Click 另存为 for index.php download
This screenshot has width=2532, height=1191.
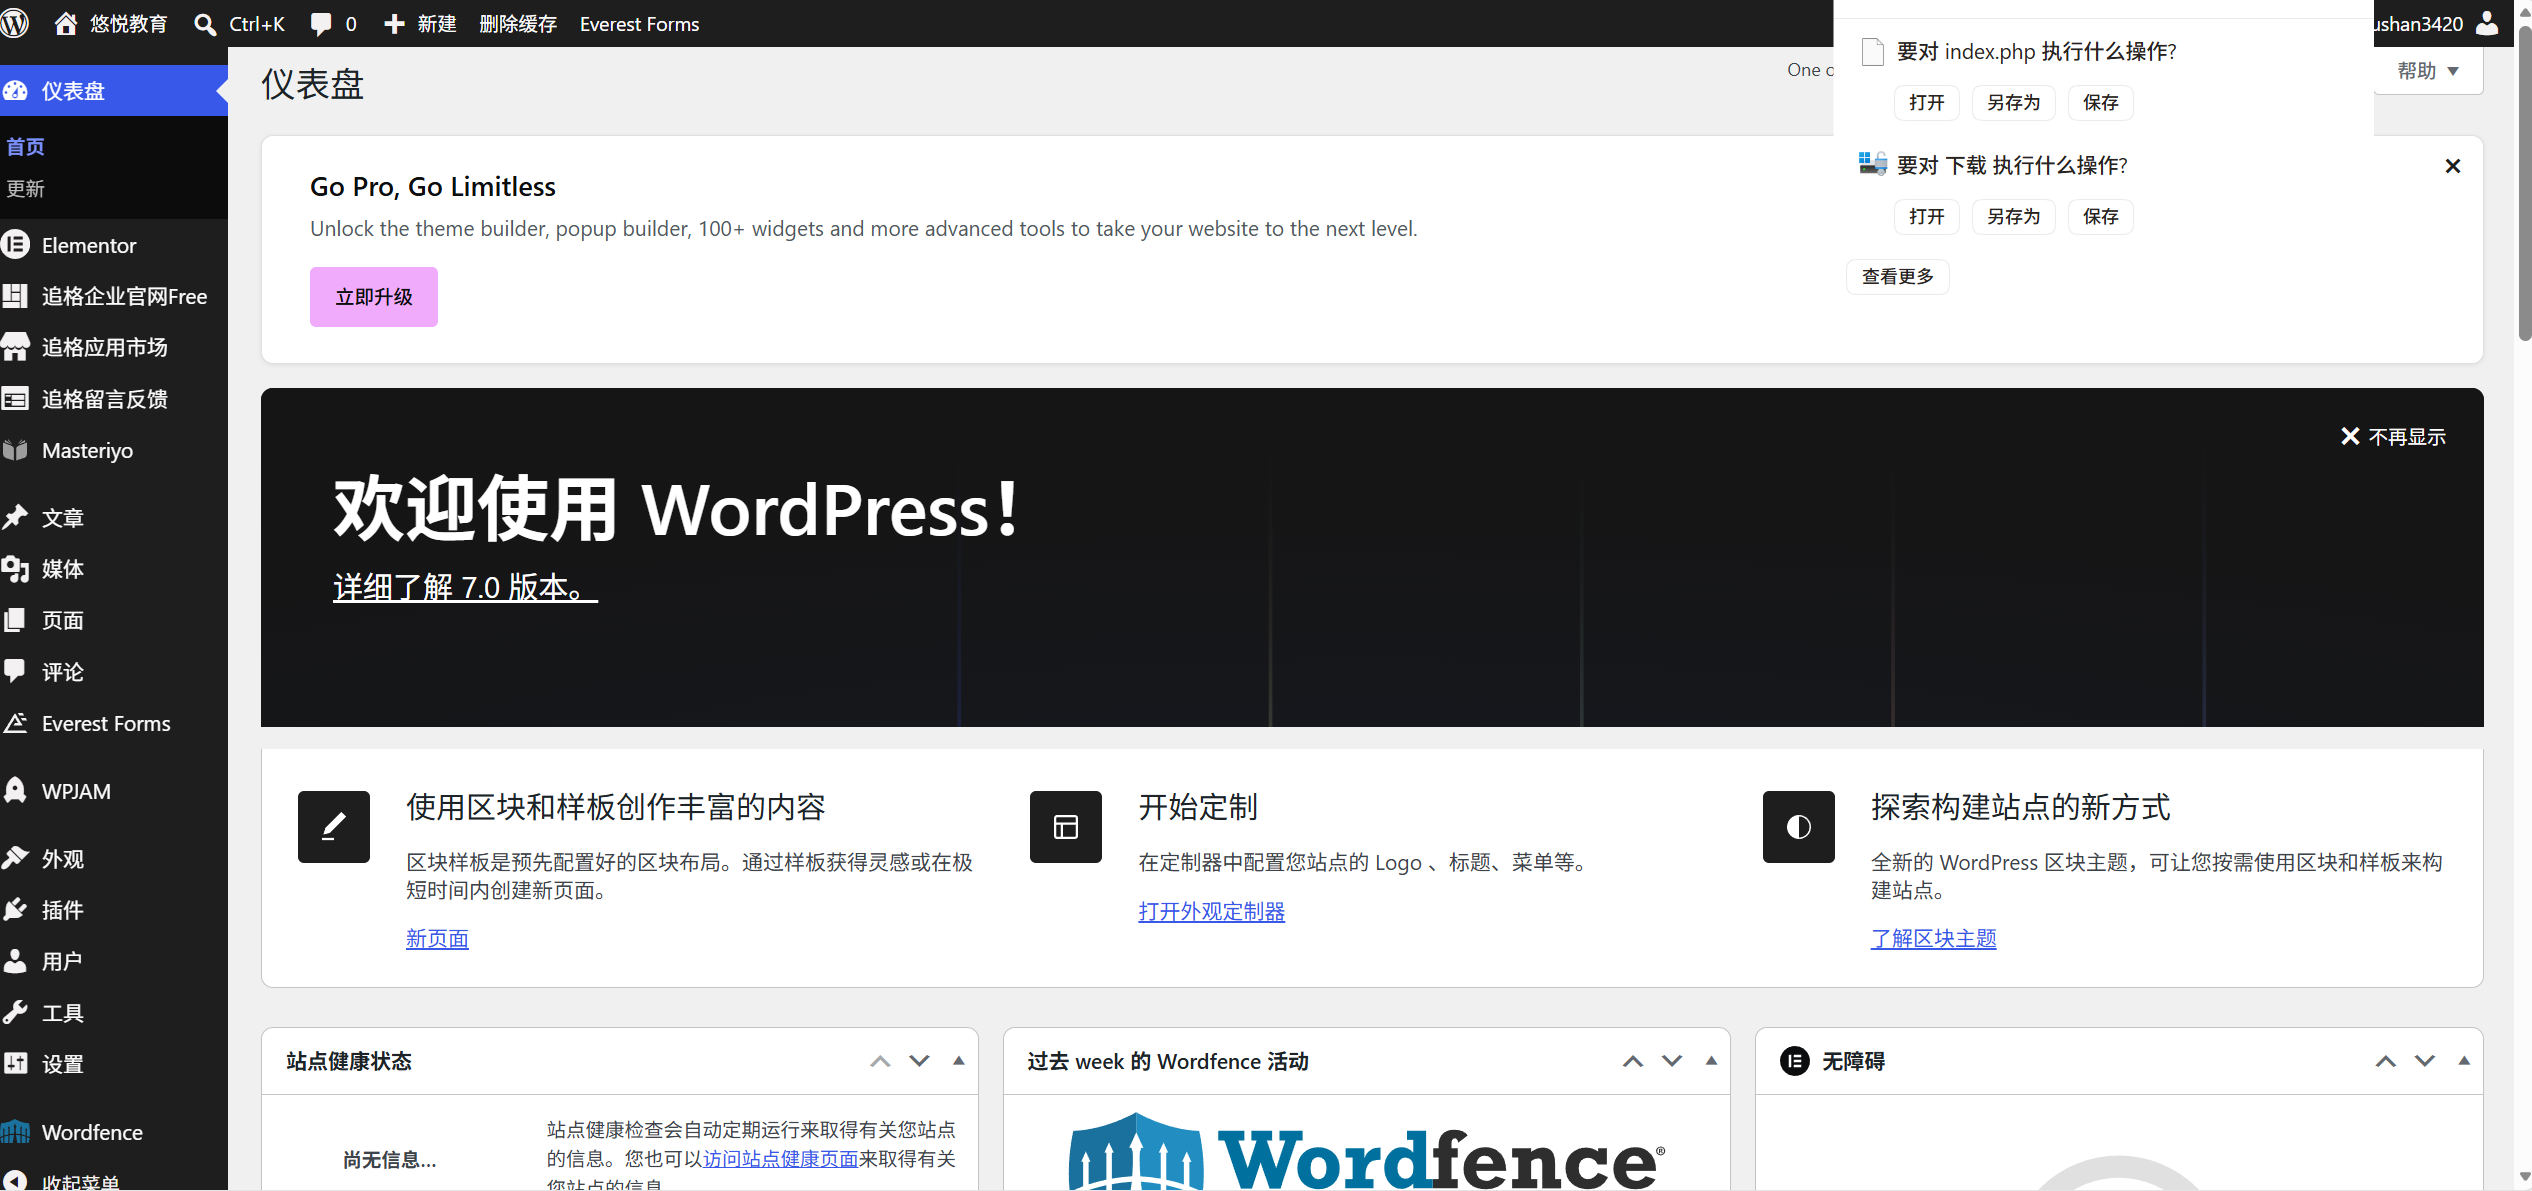pyautogui.click(x=2013, y=103)
